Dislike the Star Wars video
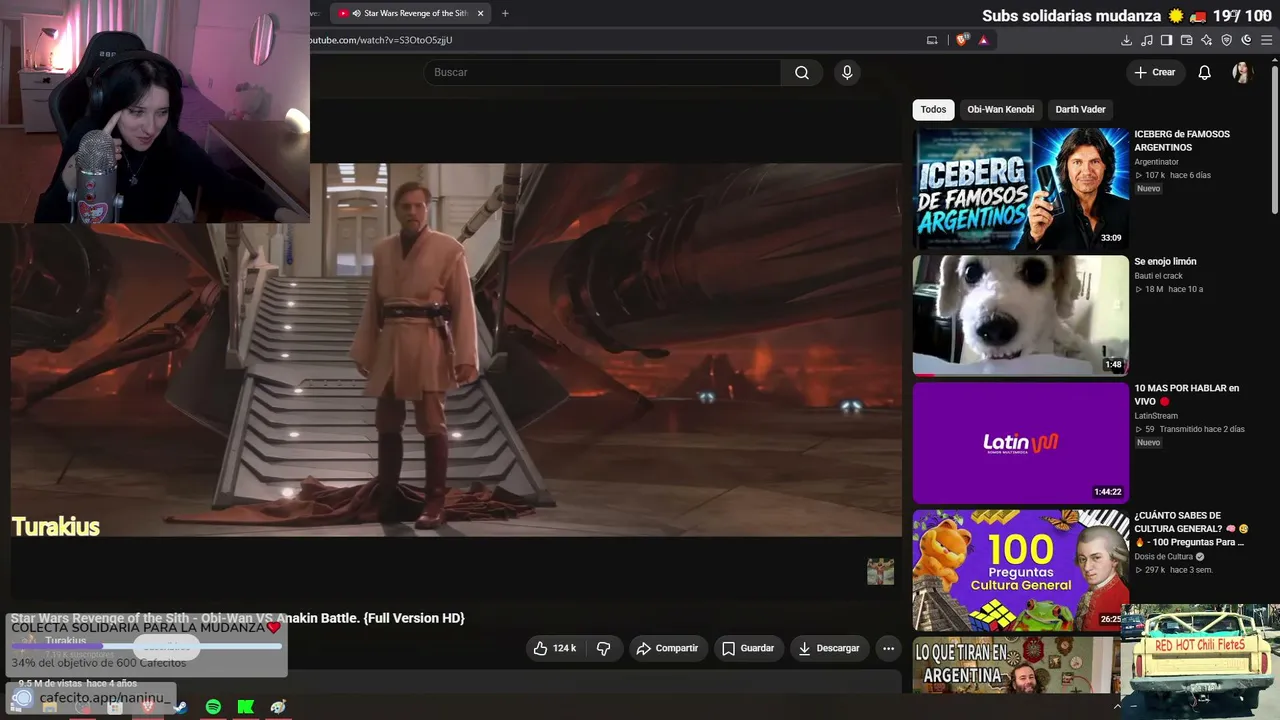1280x720 pixels. point(603,648)
